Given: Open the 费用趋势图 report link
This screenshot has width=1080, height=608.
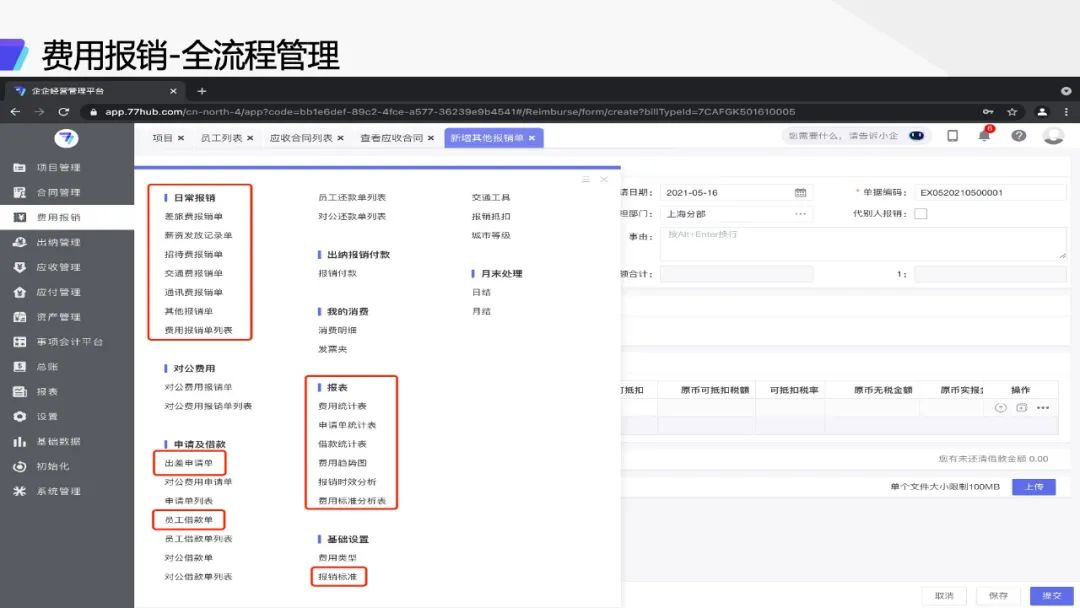Looking at the screenshot, I should coord(342,463).
